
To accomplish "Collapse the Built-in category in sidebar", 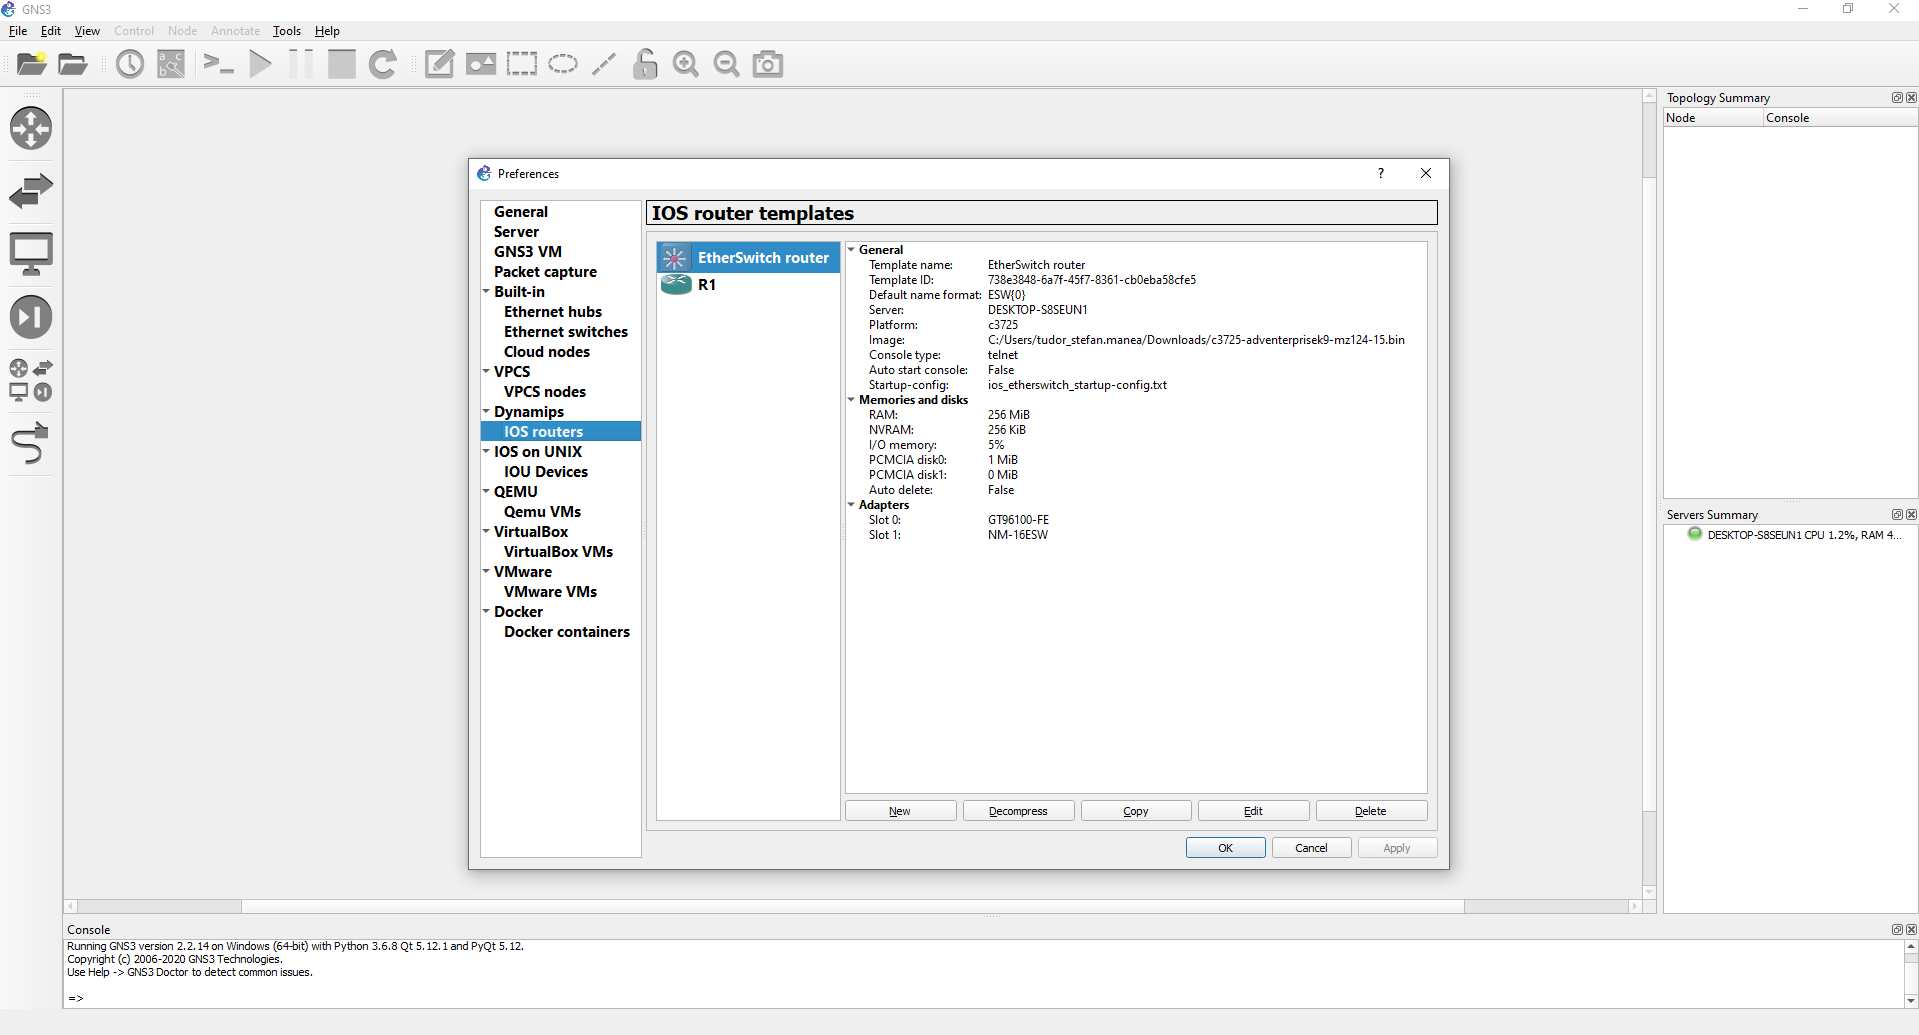I will pyautogui.click(x=487, y=291).
